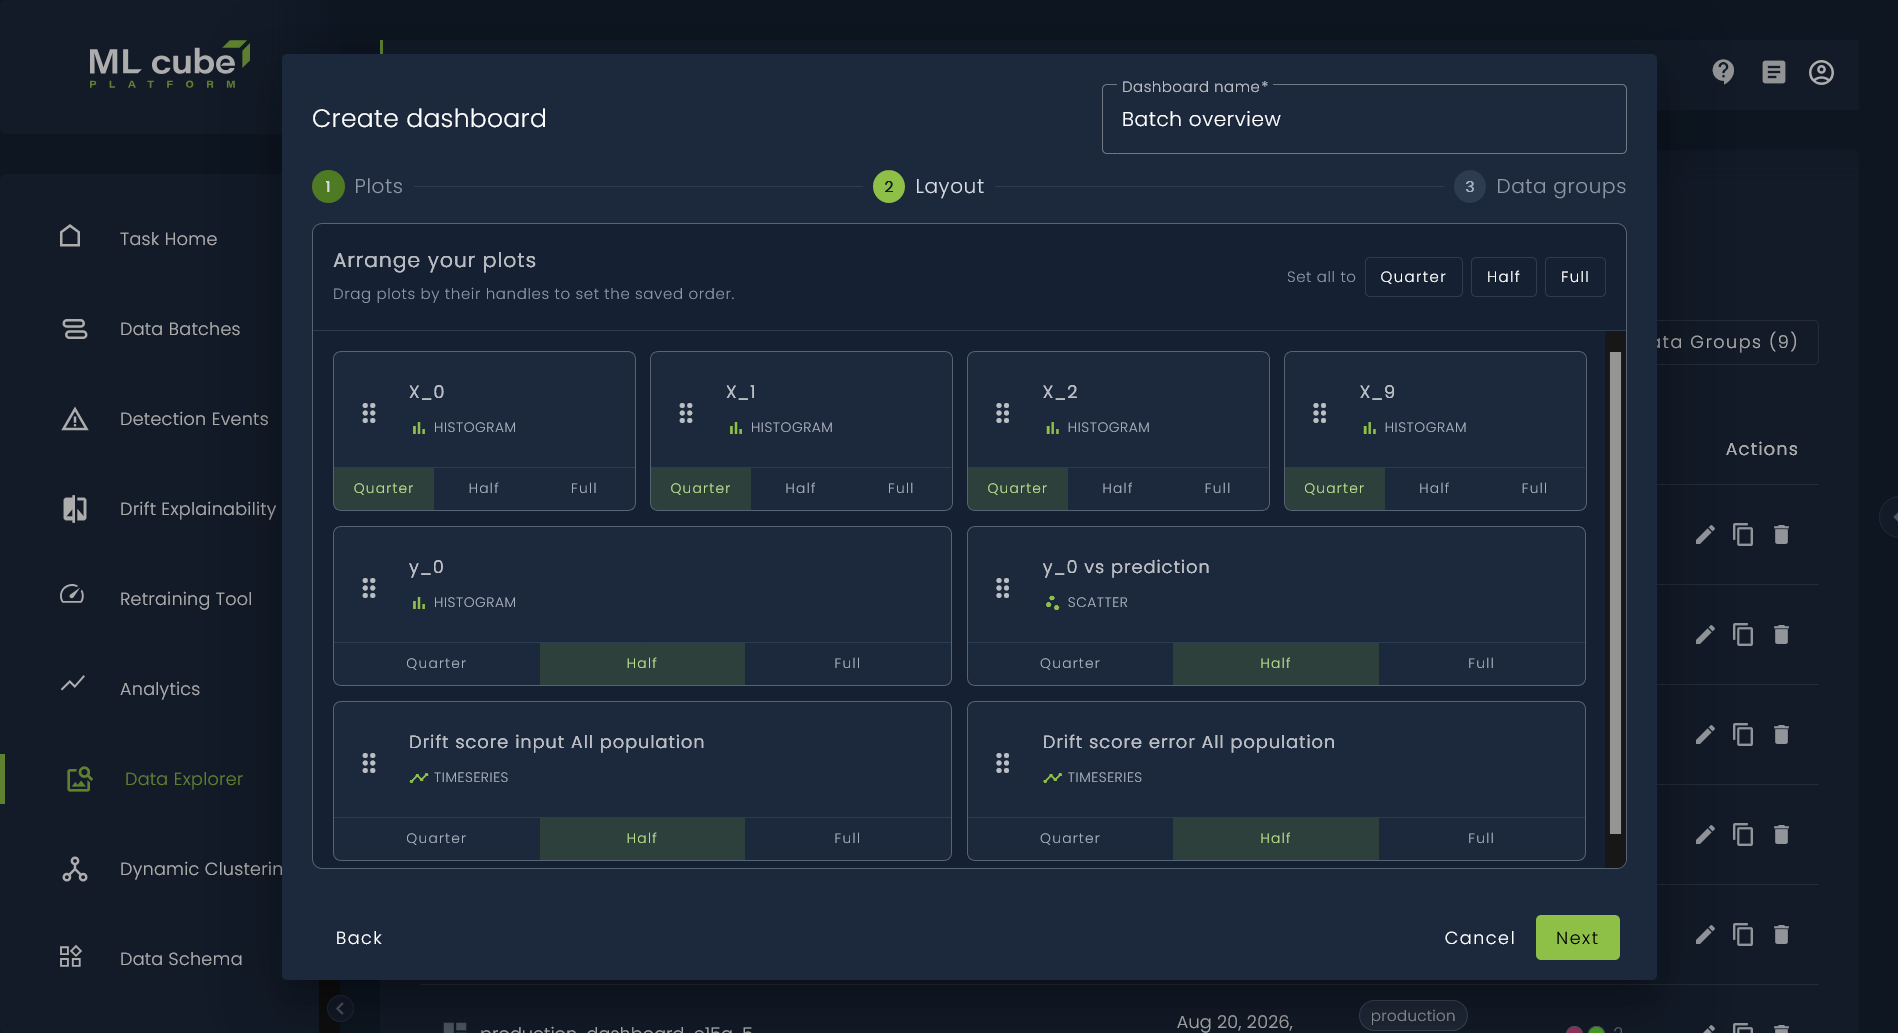The image size is (1898, 1033).
Task: Grab the drag handle of X_2 plot
Action: point(1003,413)
